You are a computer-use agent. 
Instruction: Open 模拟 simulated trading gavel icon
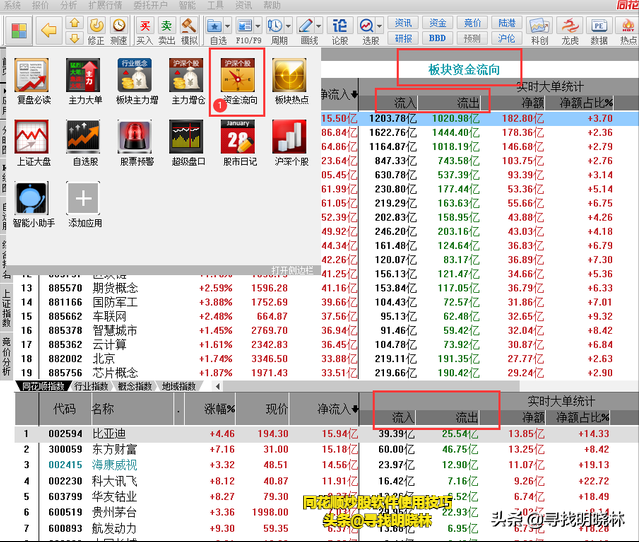click(189, 31)
